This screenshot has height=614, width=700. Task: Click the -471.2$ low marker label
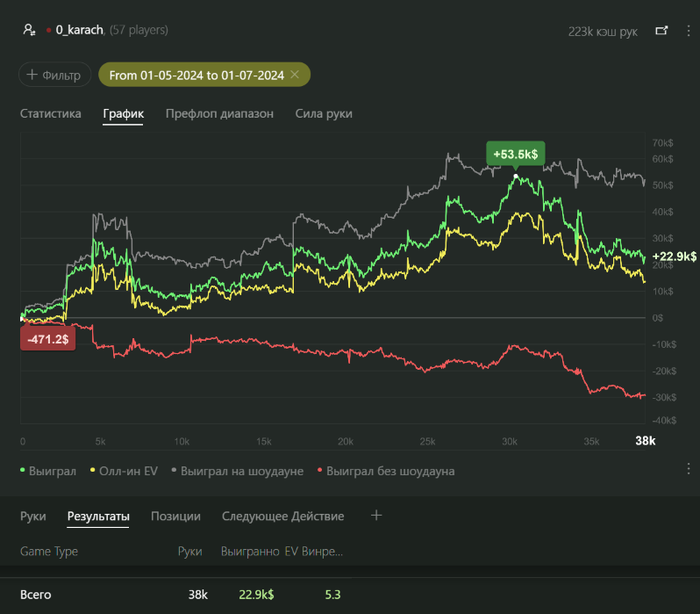click(x=48, y=340)
